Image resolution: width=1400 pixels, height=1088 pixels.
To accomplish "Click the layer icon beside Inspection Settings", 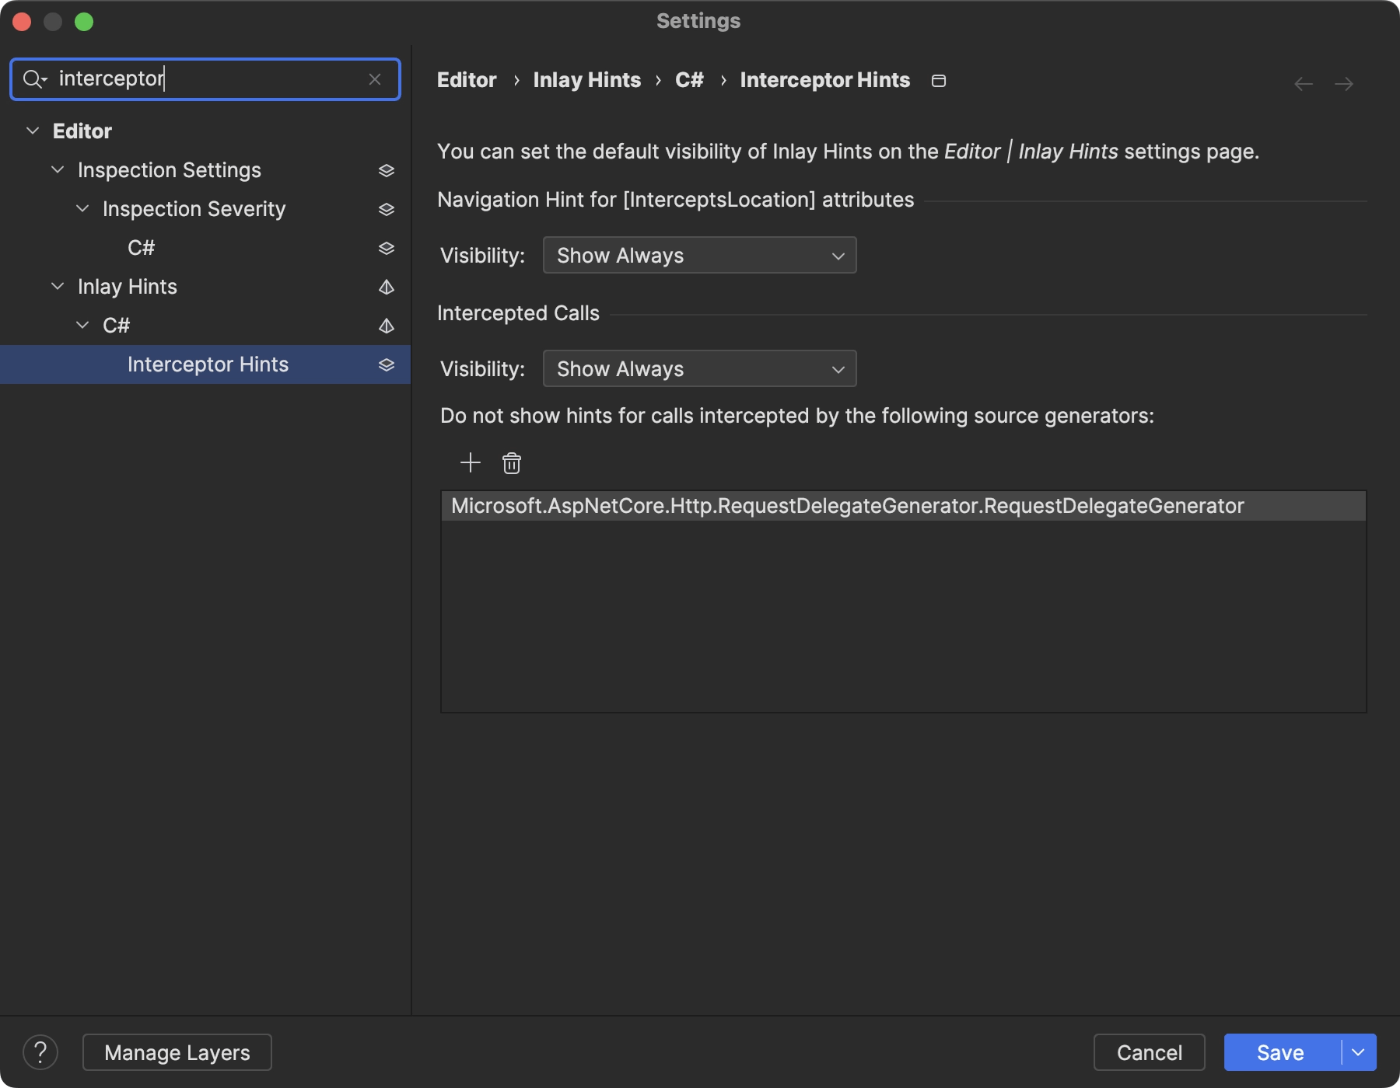I will coord(386,171).
